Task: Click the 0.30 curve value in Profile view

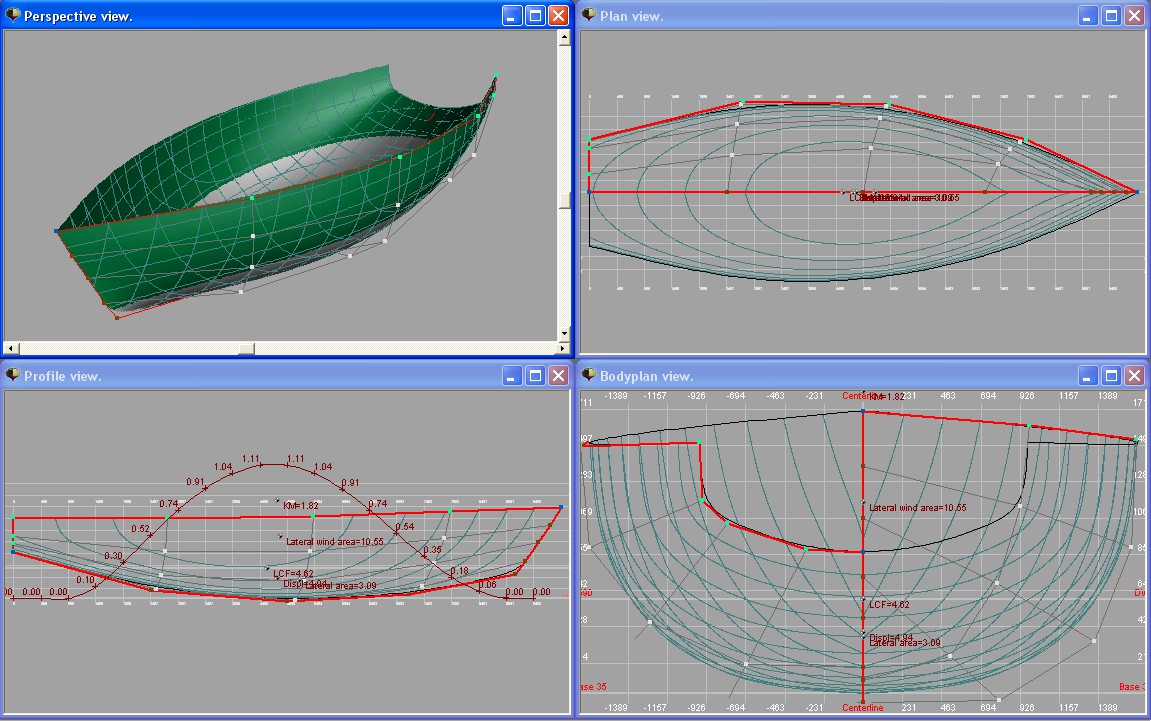Action: (113, 556)
